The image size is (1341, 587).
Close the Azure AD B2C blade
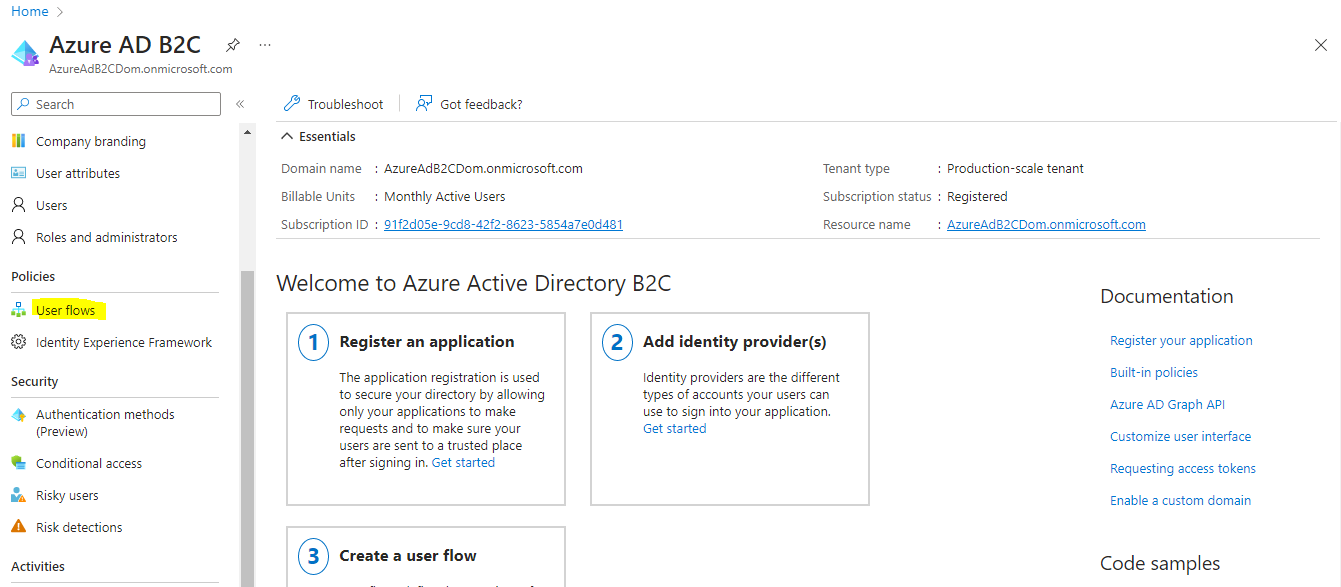(x=1320, y=45)
